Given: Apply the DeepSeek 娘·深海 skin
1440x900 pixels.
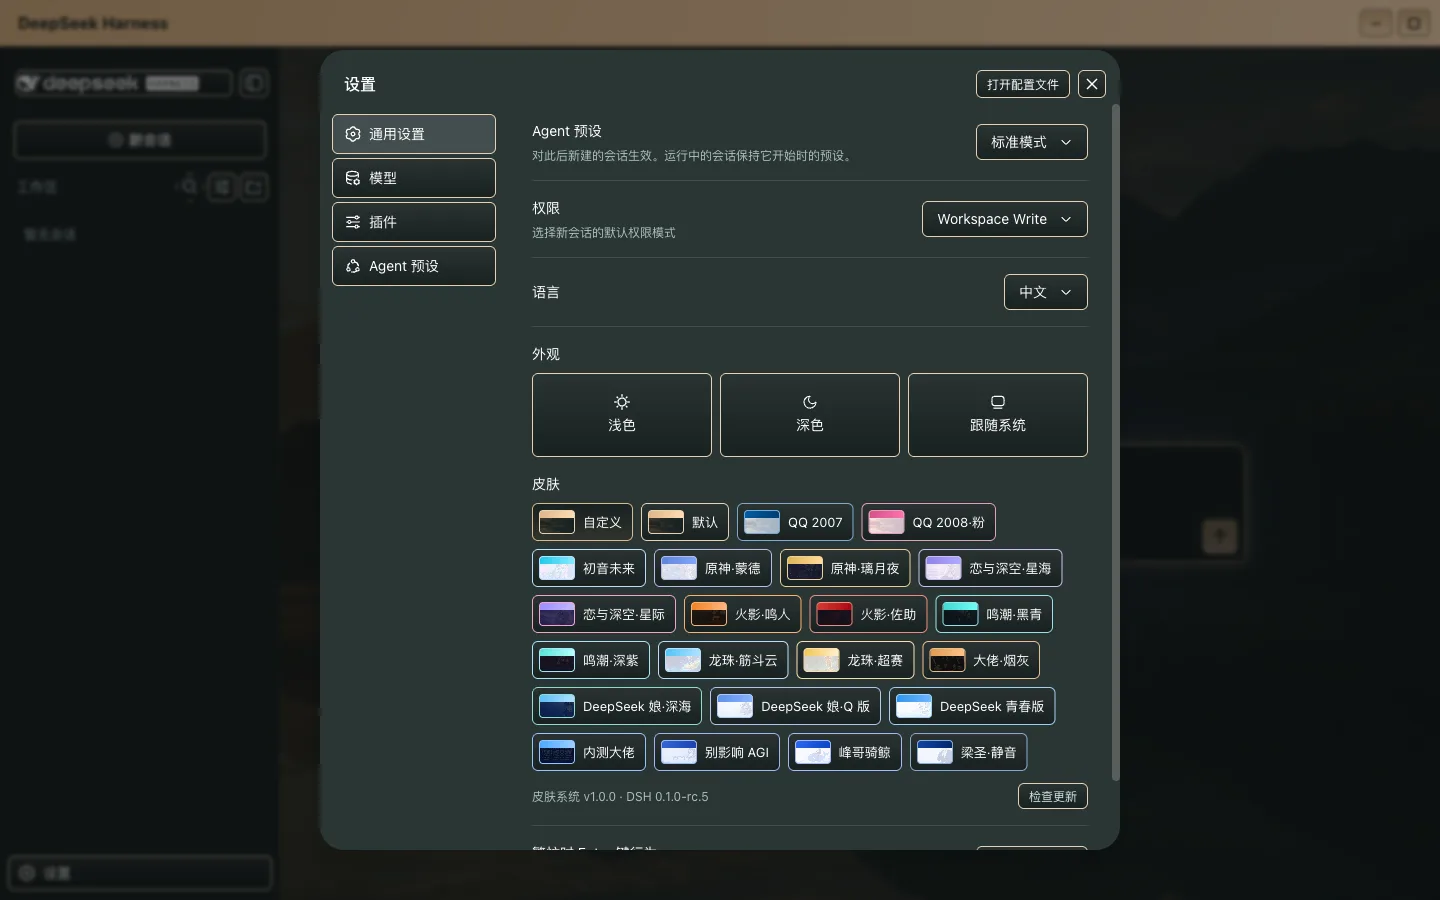Looking at the screenshot, I should click(x=617, y=706).
